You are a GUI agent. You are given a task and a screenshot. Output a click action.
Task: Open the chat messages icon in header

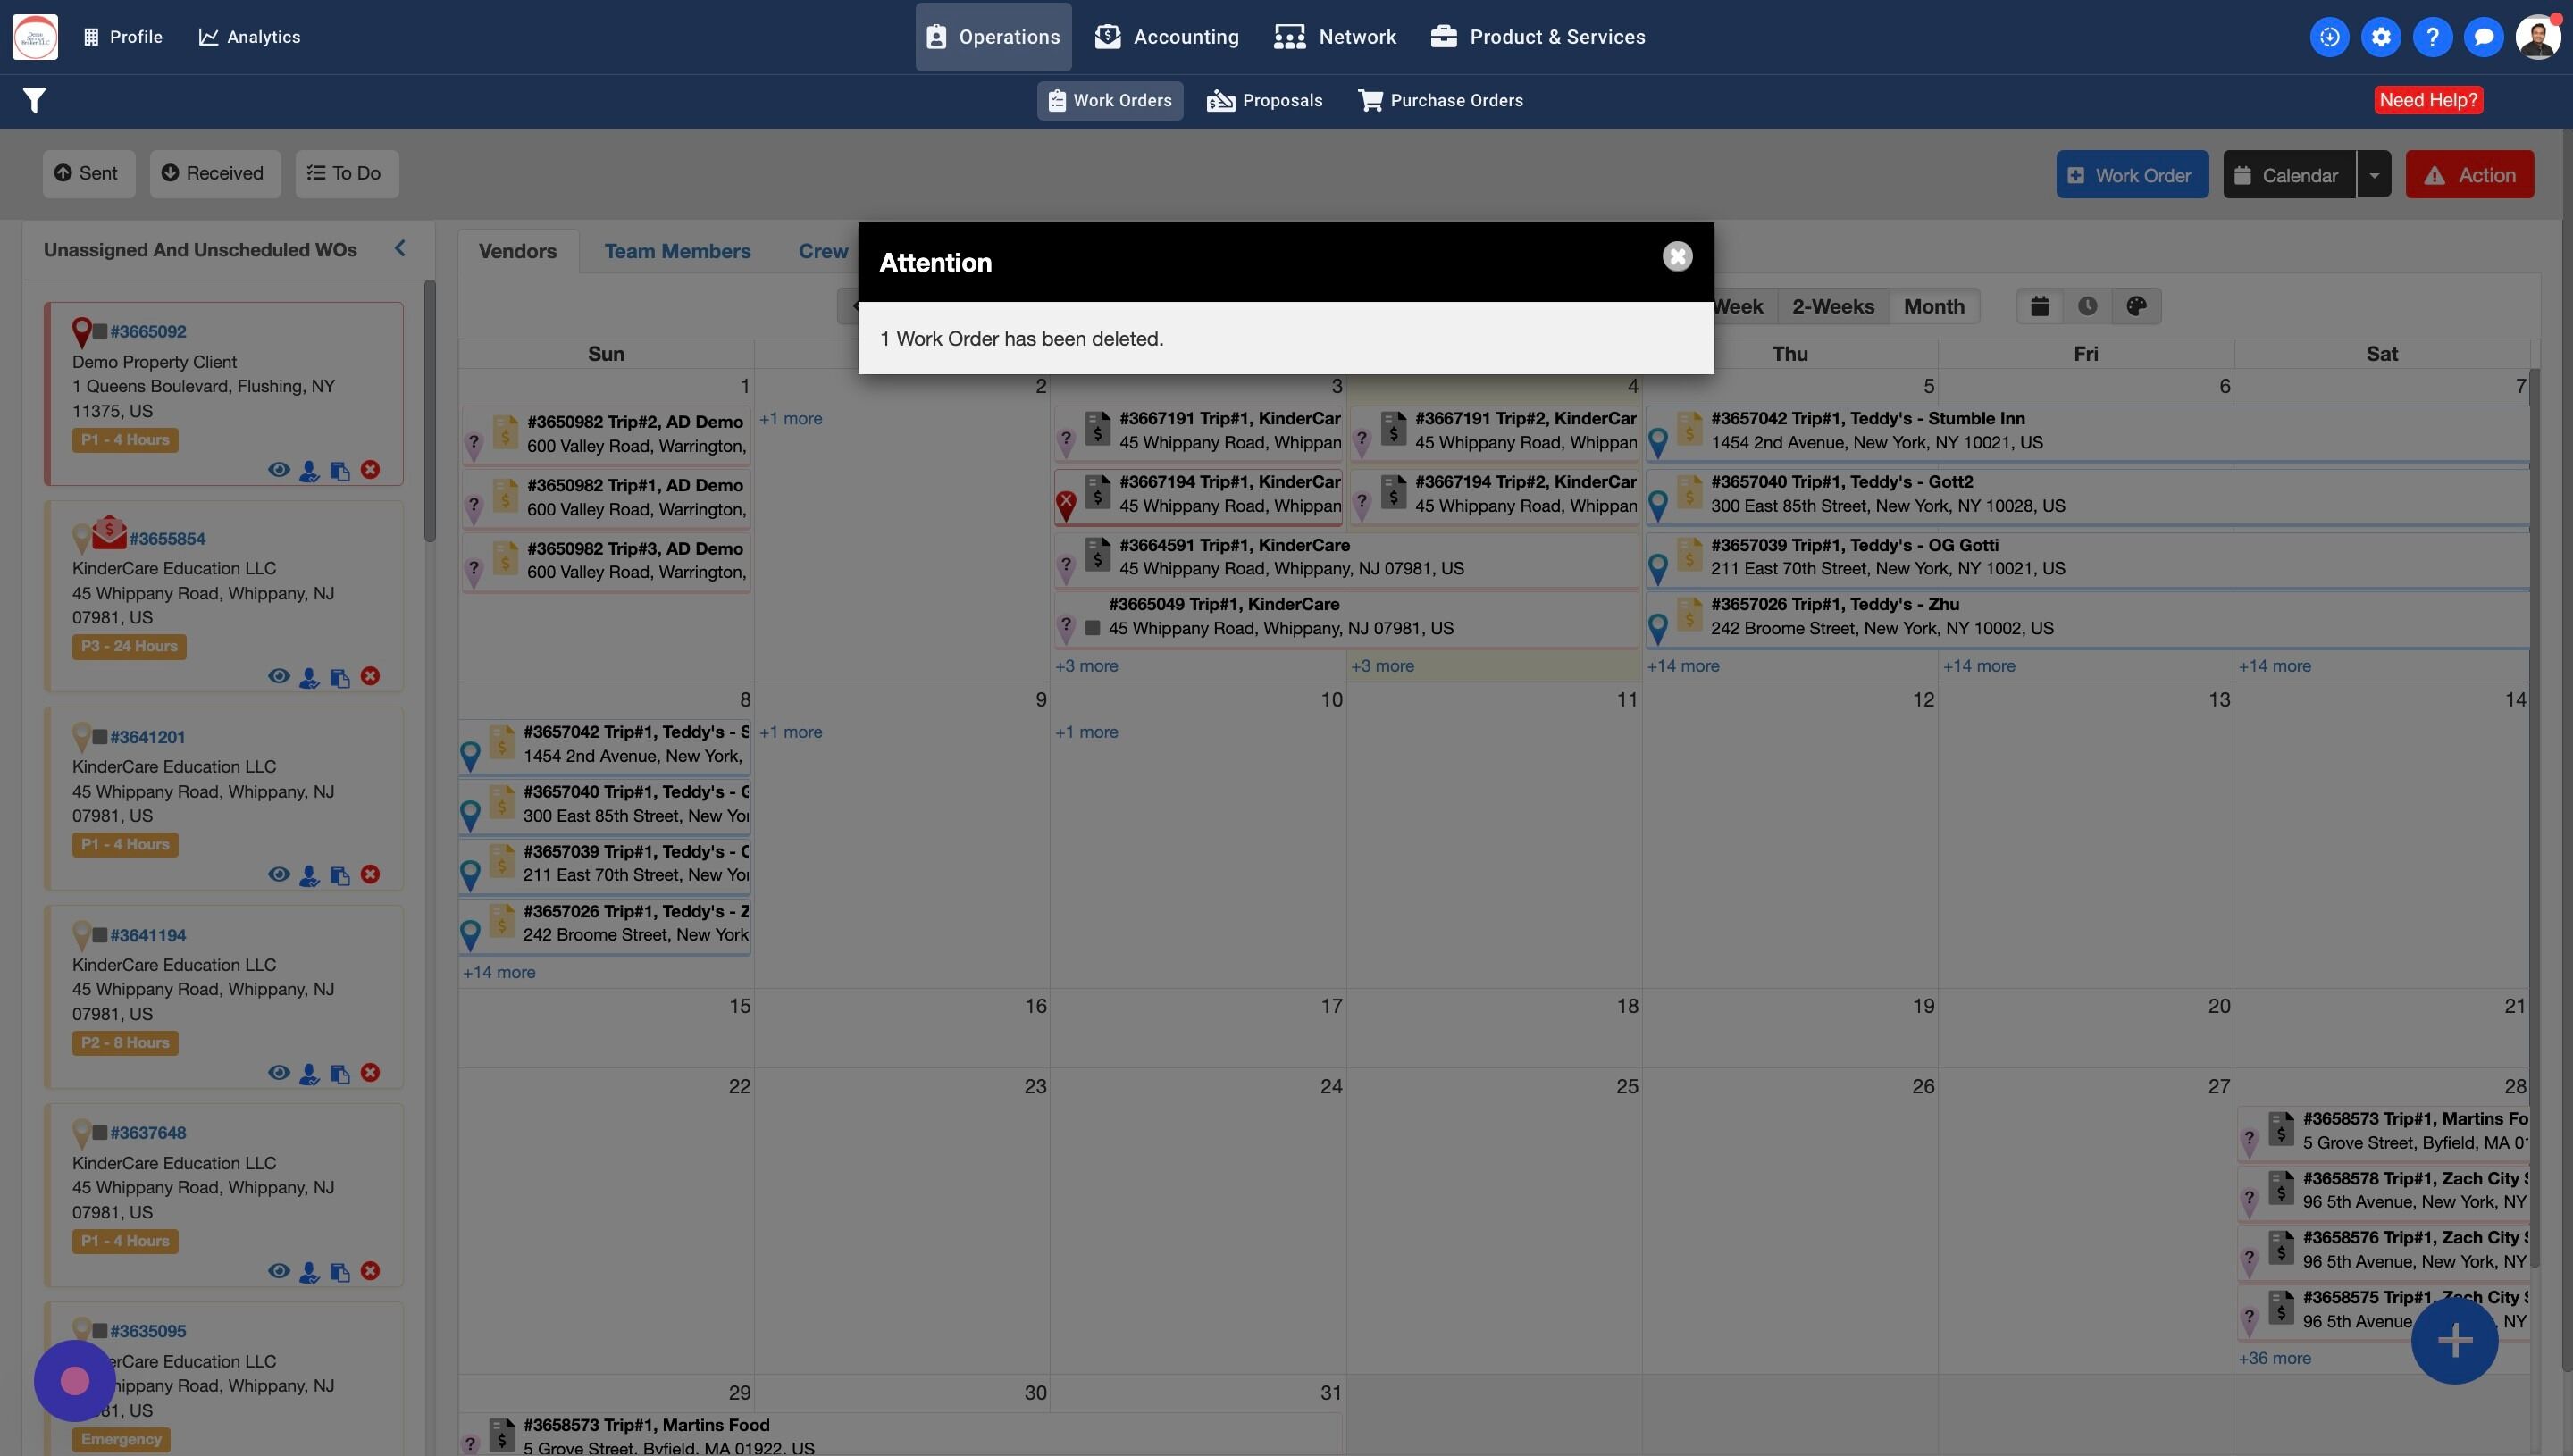point(2482,37)
